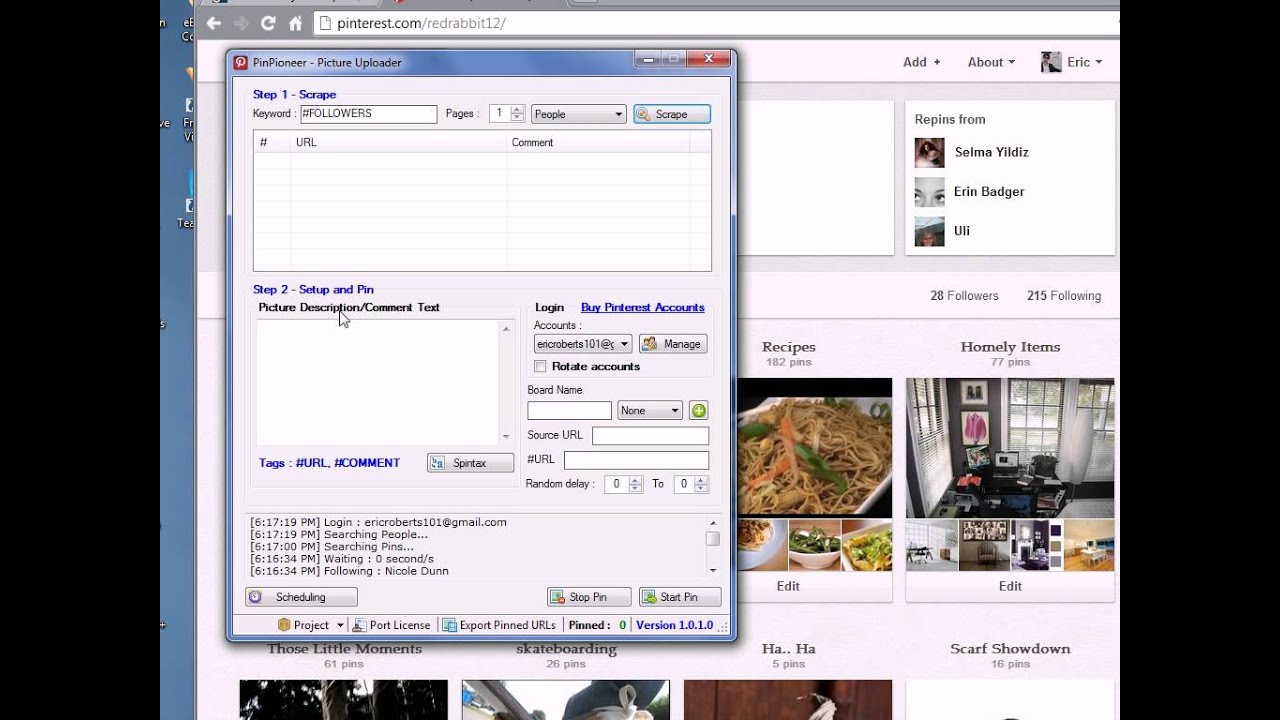Click the Scrape button
1280x720 pixels.
pos(672,114)
